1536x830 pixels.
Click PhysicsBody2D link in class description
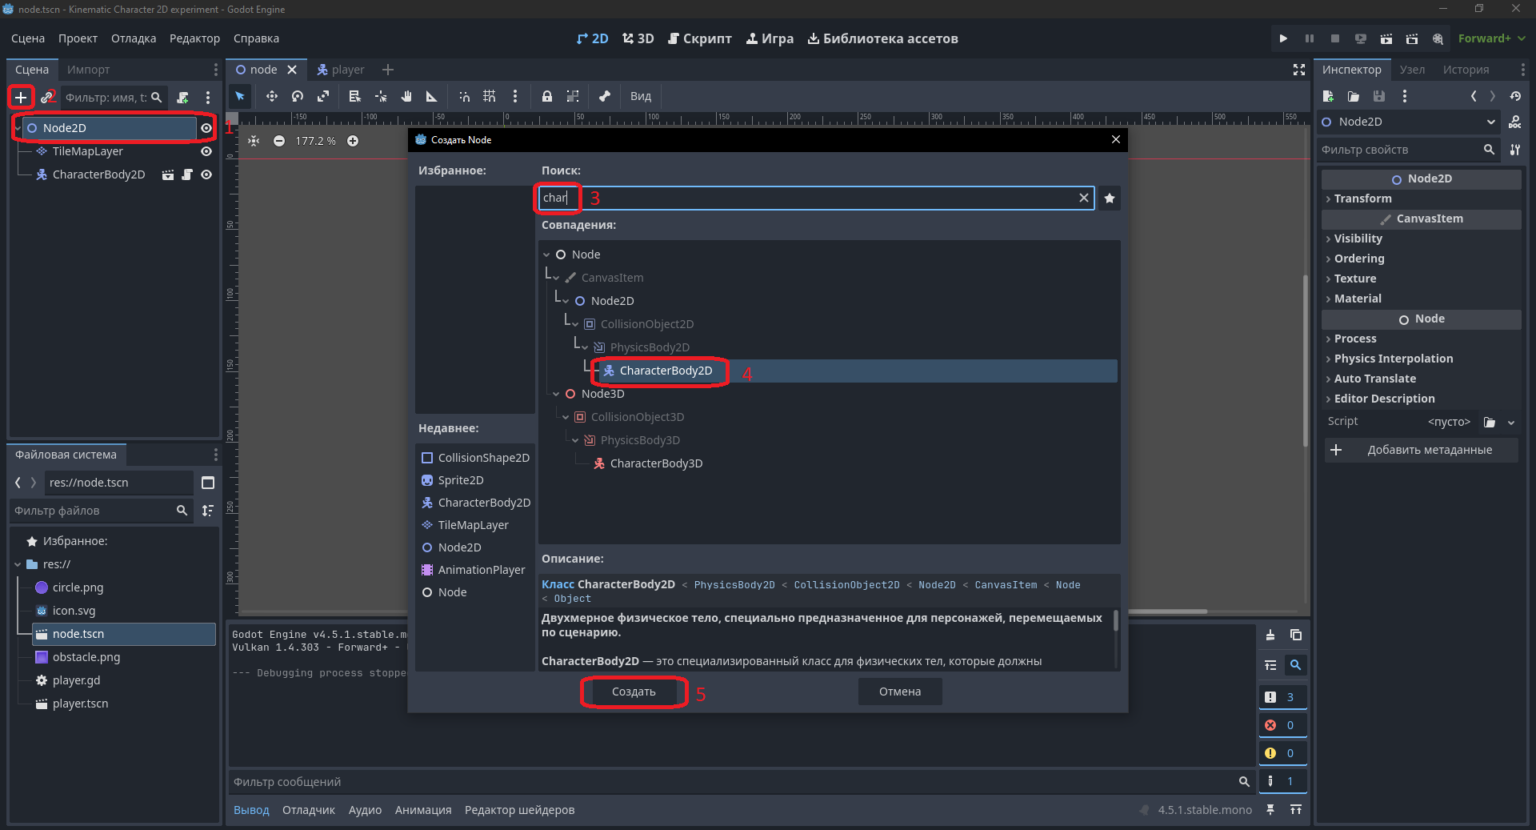(x=734, y=585)
